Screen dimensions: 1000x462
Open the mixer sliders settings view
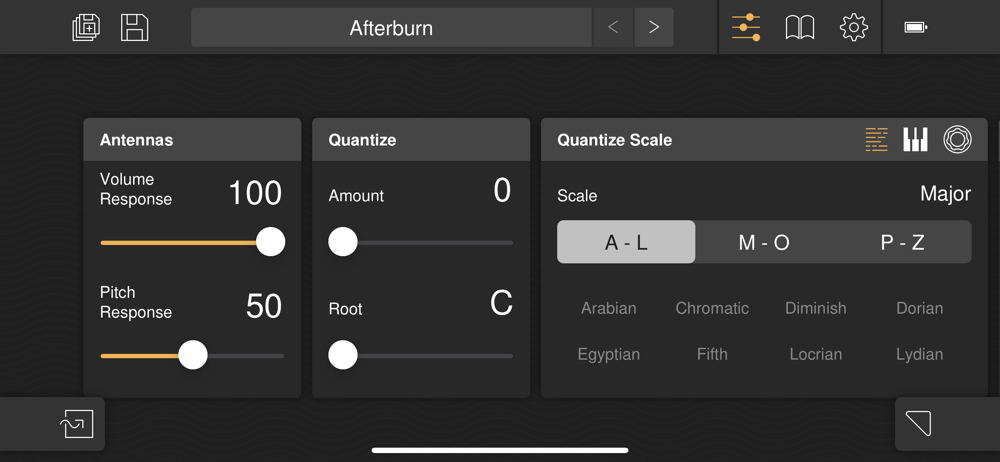746,28
